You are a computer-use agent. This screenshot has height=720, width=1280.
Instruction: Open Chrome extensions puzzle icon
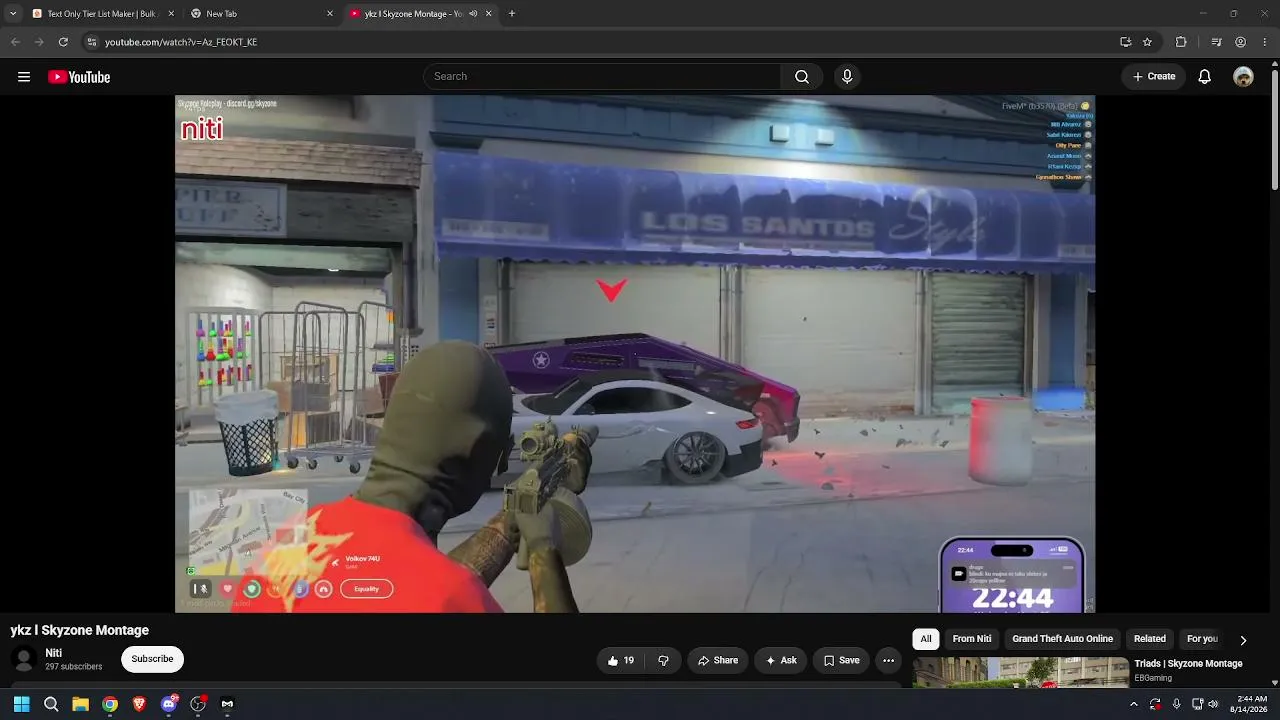[x=1181, y=42]
